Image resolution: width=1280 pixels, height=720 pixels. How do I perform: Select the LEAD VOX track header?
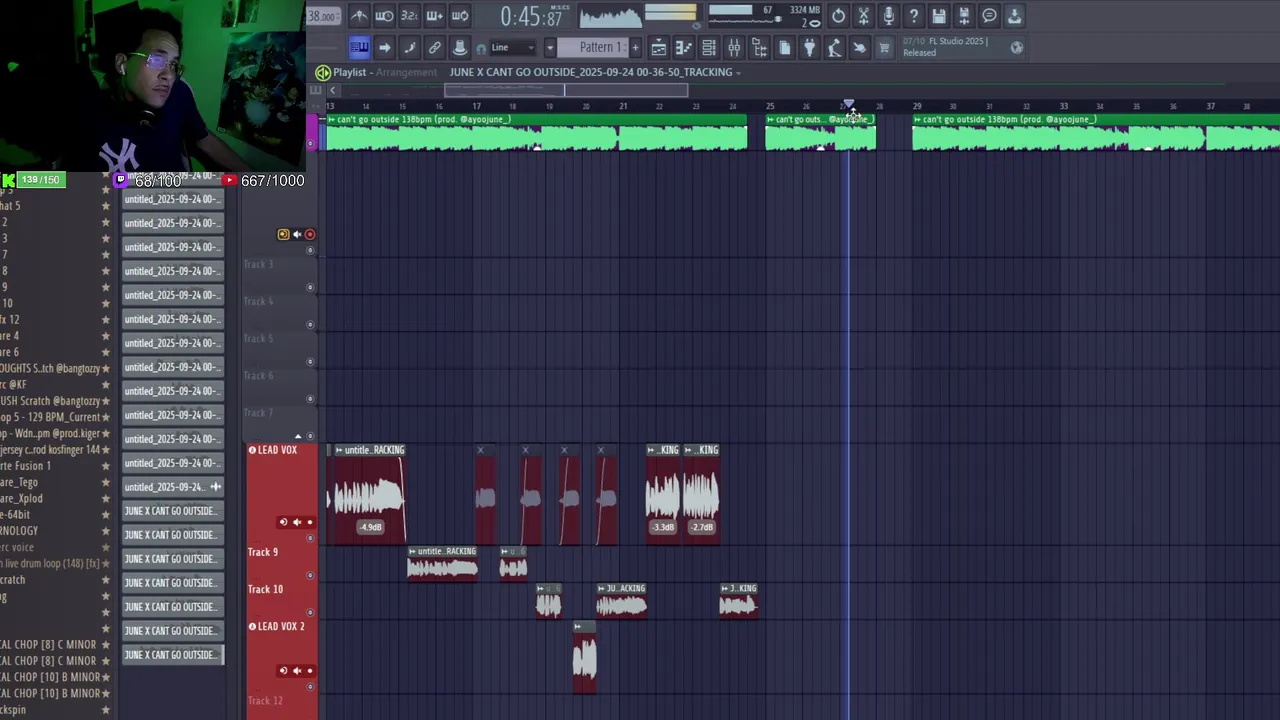[282, 494]
